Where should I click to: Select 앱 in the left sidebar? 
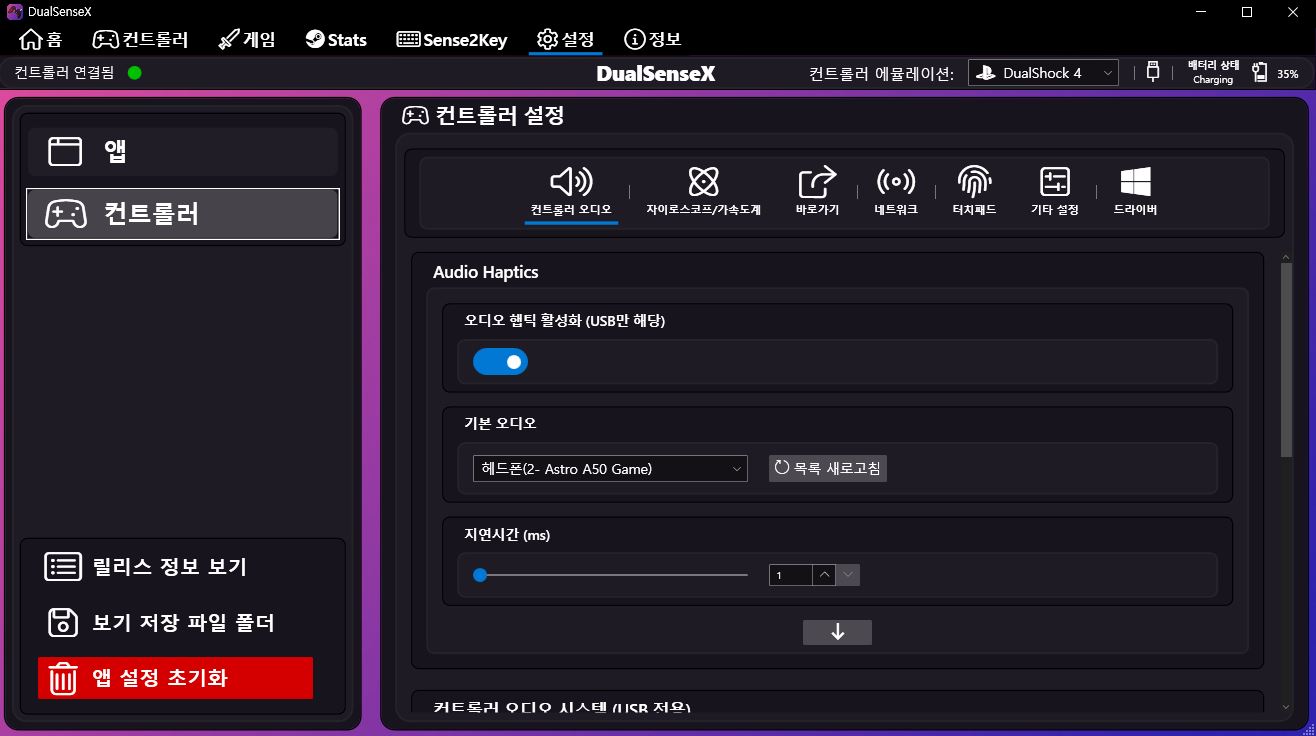pos(183,151)
